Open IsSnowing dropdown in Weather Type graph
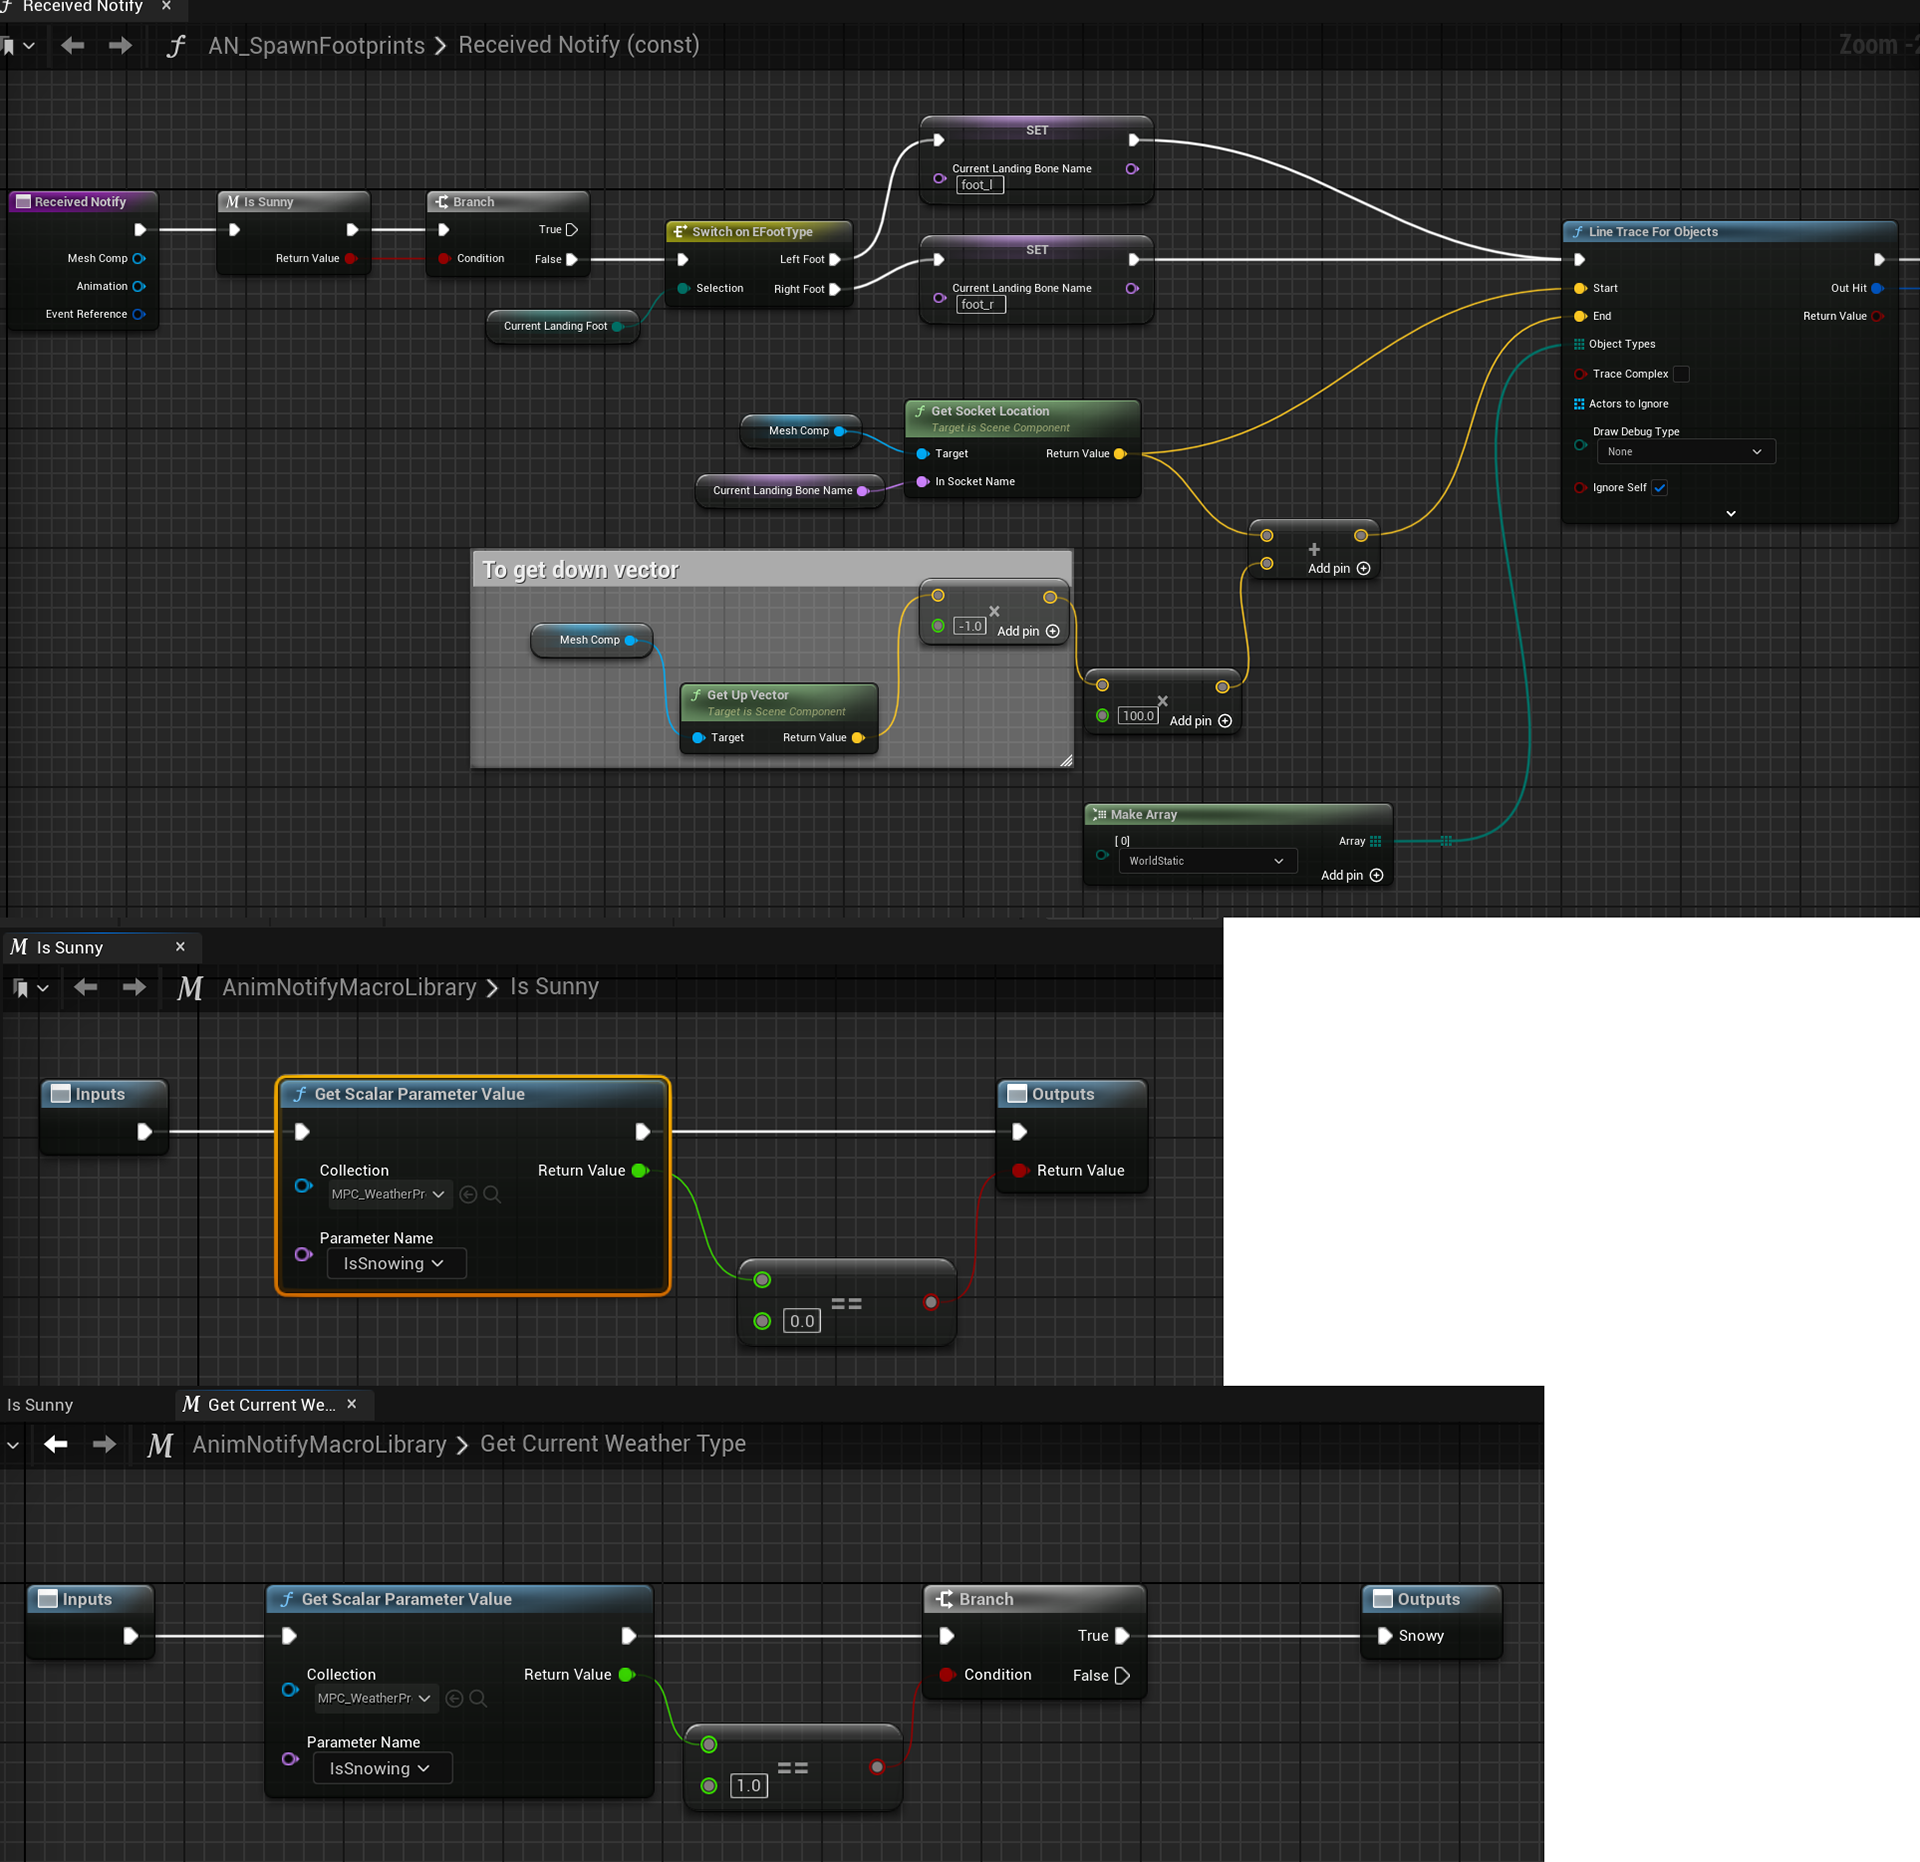This screenshot has width=1920, height=1862. [382, 1769]
